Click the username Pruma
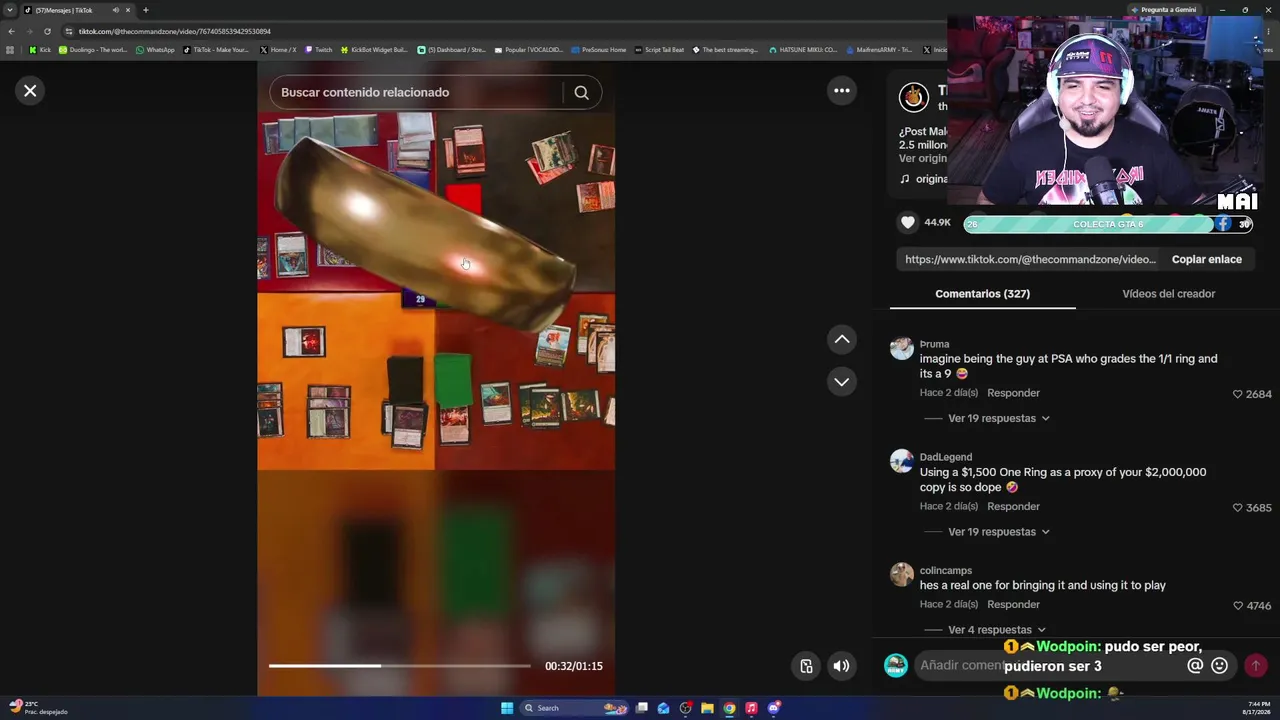 click(934, 344)
